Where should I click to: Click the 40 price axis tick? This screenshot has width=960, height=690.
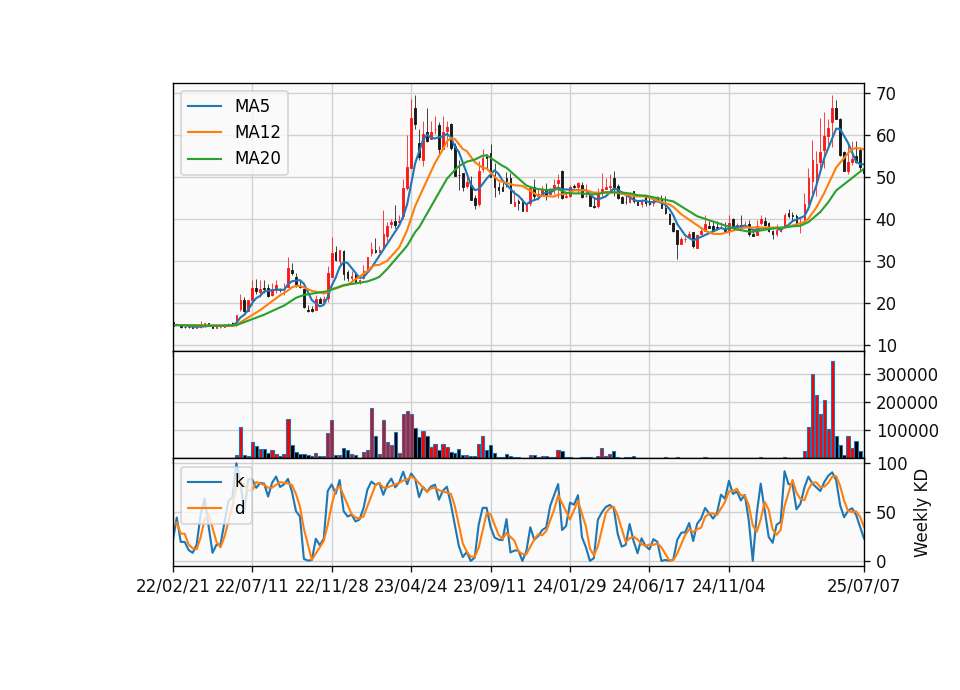pyautogui.click(x=886, y=220)
